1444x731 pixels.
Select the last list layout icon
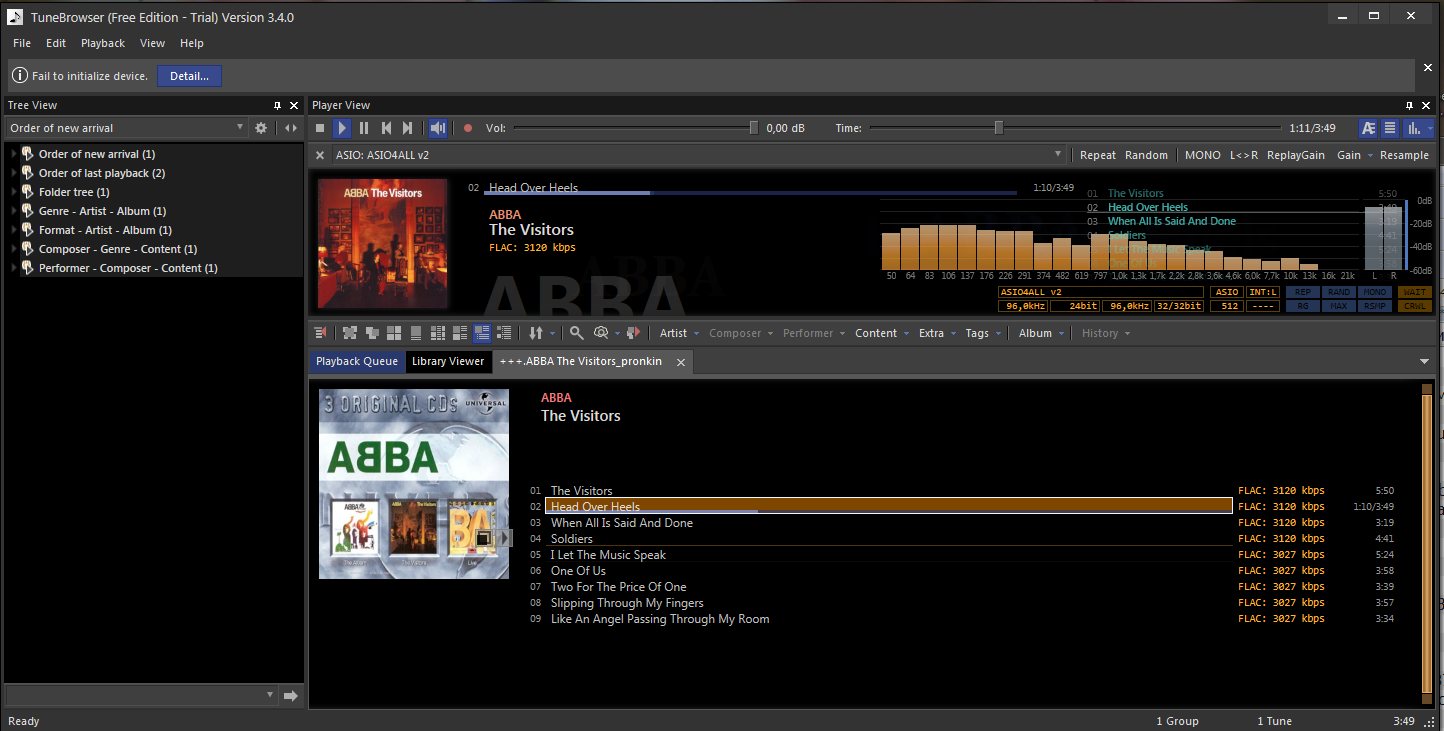(x=504, y=333)
